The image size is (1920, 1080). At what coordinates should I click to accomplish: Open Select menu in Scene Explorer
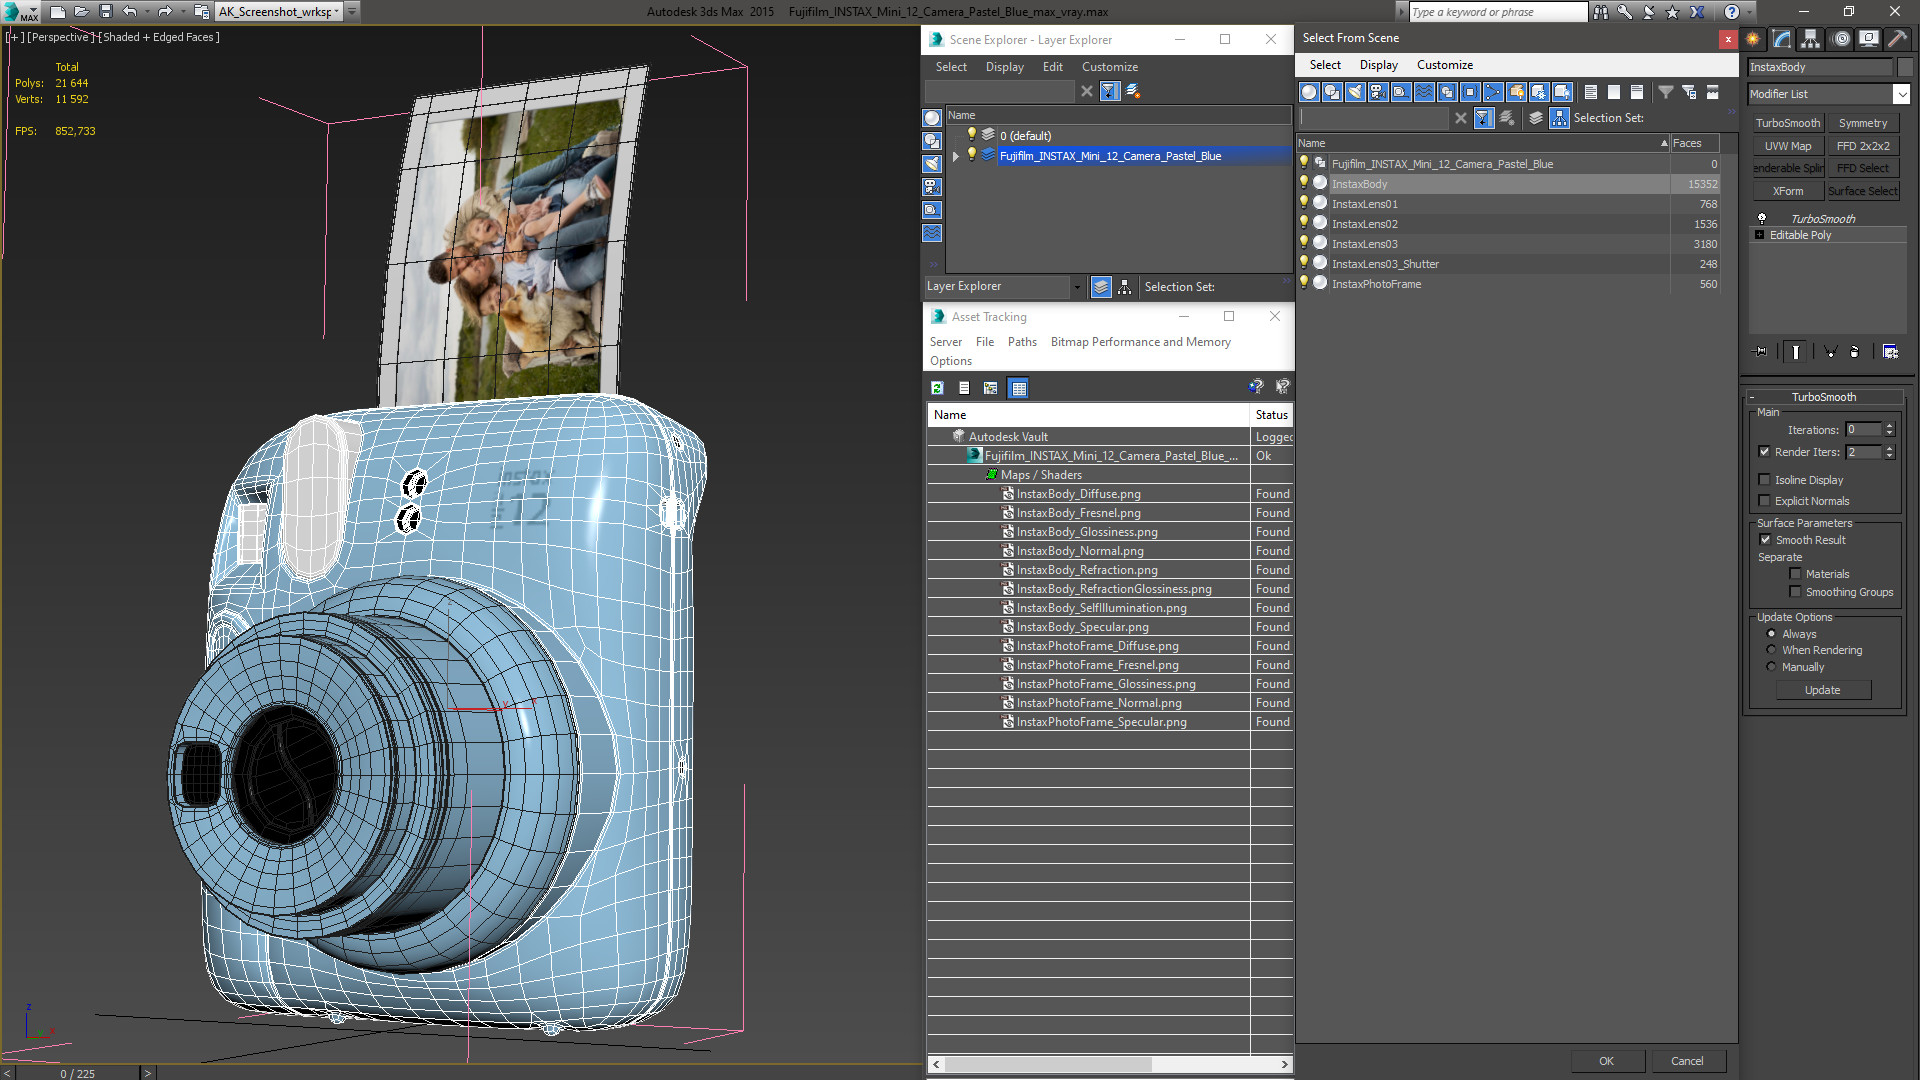951,67
